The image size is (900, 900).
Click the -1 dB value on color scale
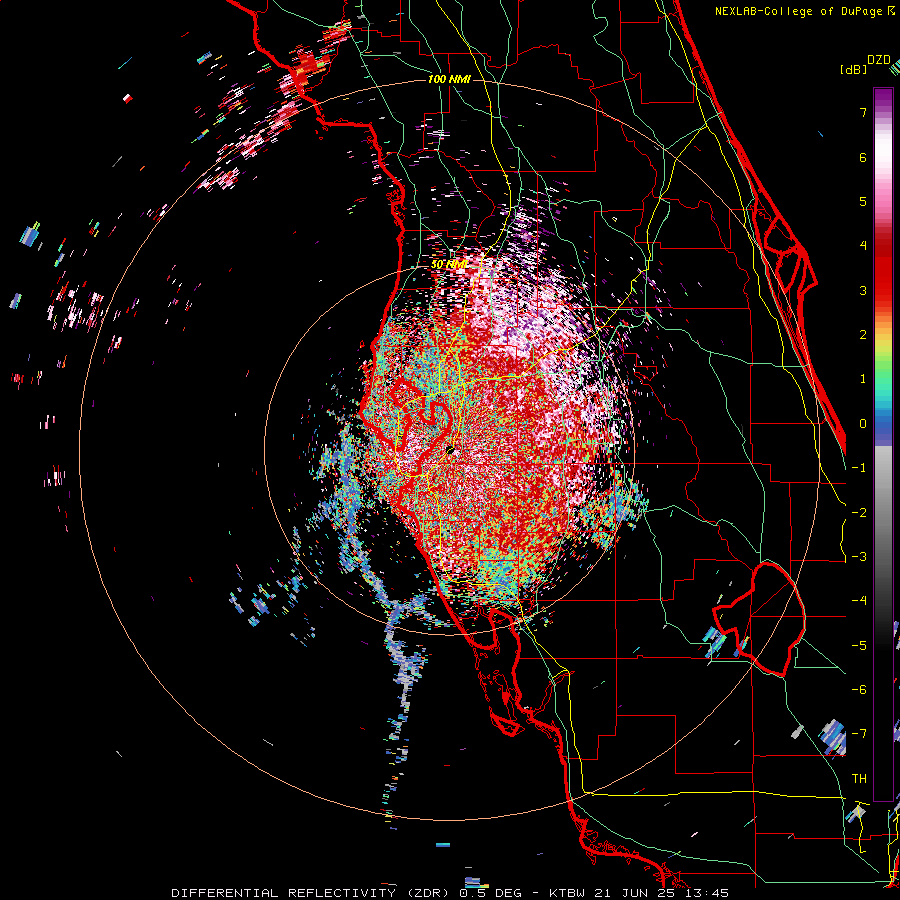pos(859,468)
